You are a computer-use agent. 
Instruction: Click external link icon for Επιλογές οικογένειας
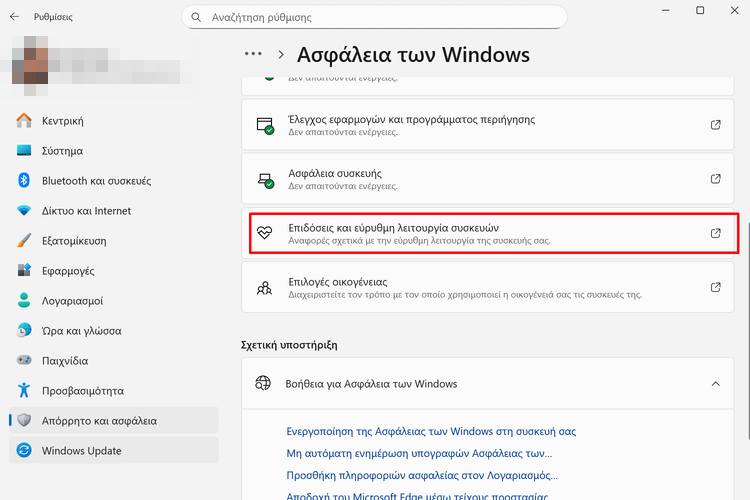click(x=715, y=287)
